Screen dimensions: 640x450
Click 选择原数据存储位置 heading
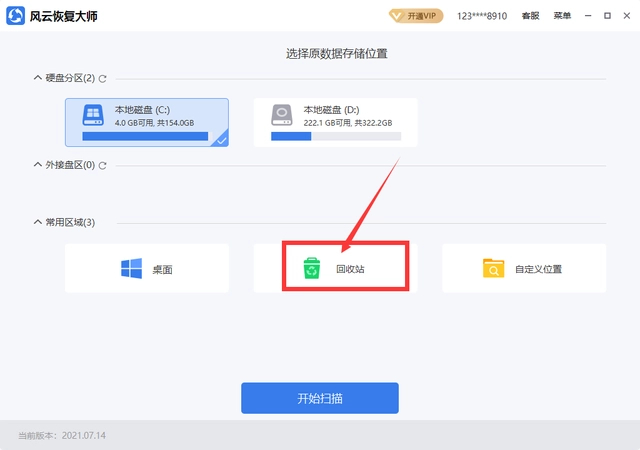coord(337,53)
